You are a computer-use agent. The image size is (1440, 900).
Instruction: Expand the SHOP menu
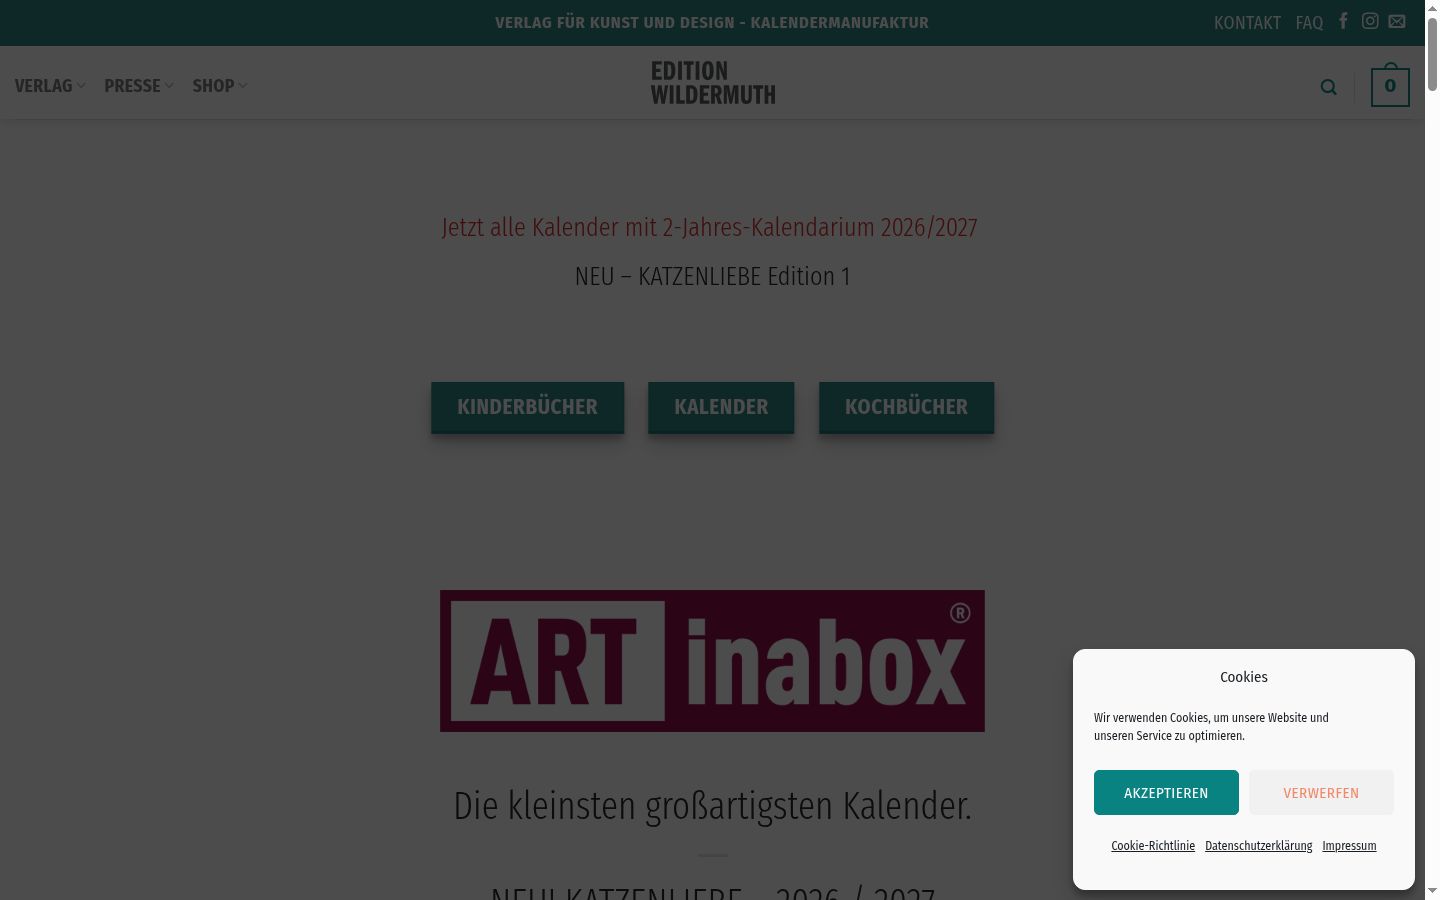click(x=220, y=86)
